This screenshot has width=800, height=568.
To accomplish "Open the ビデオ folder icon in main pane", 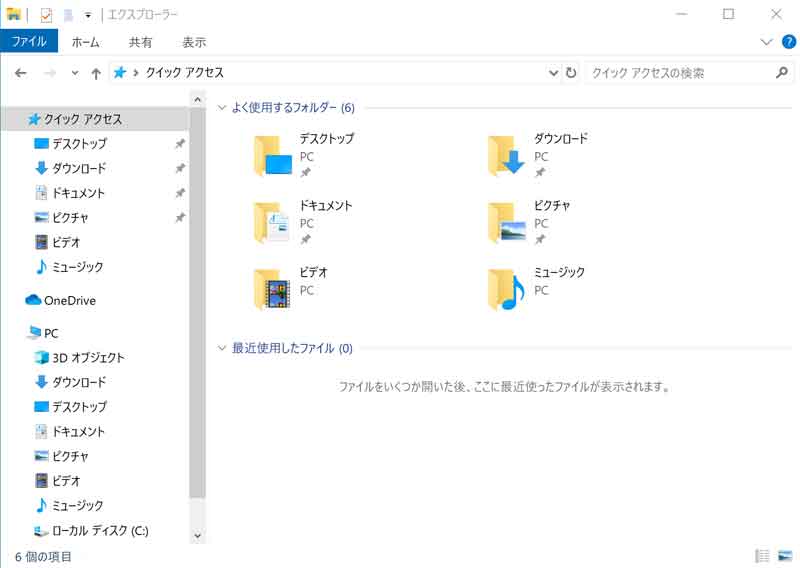I will tap(272, 289).
